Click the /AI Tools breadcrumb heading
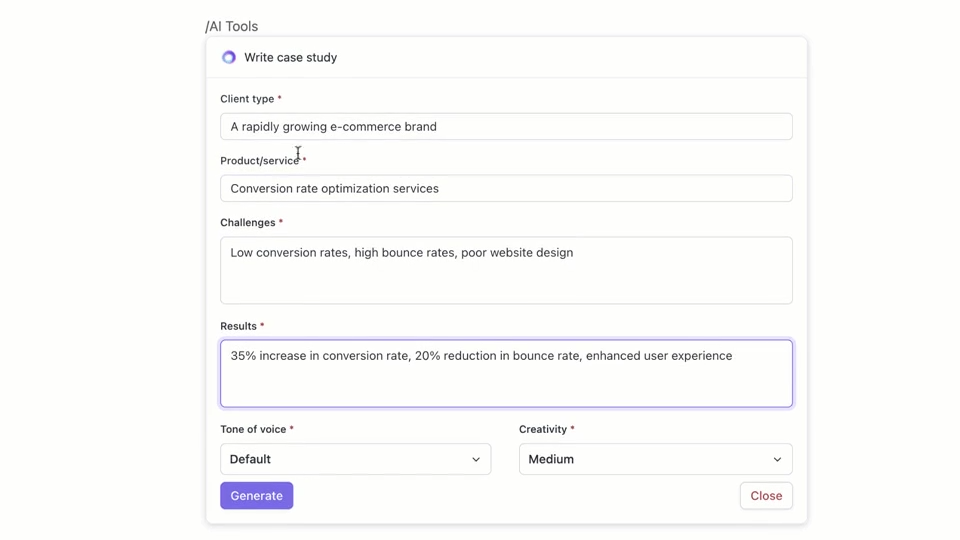Screen dimensions: 960x540 tap(232, 27)
